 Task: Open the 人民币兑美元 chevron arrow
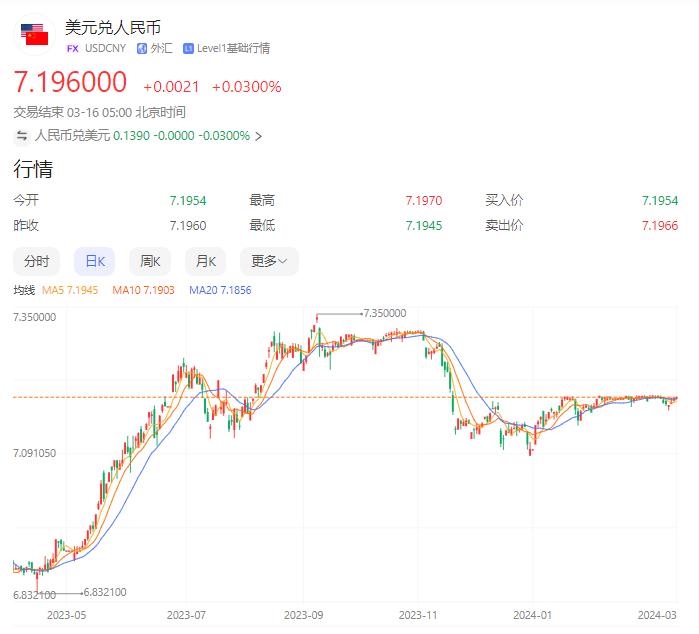click(x=259, y=136)
